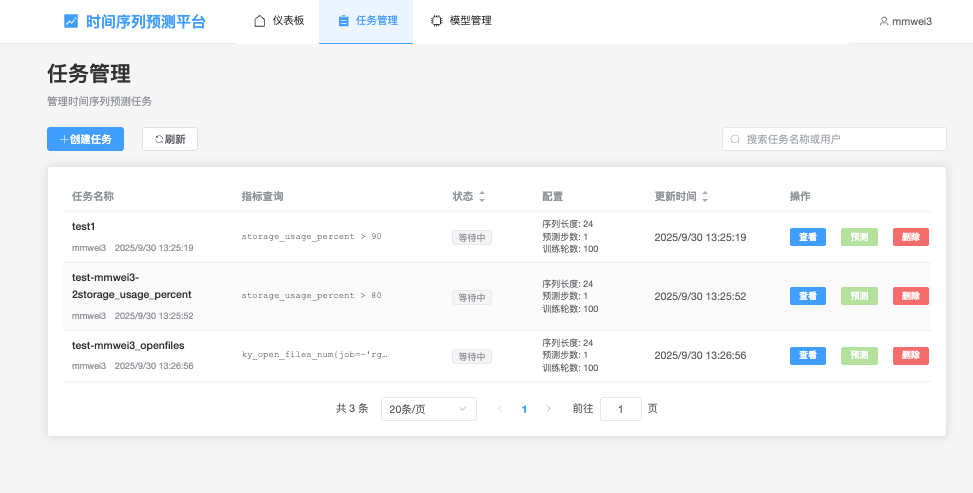Click 等待中 status of test-mmwei3_openfiles row
Image resolution: width=973 pixels, height=493 pixels.
coord(472,356)
